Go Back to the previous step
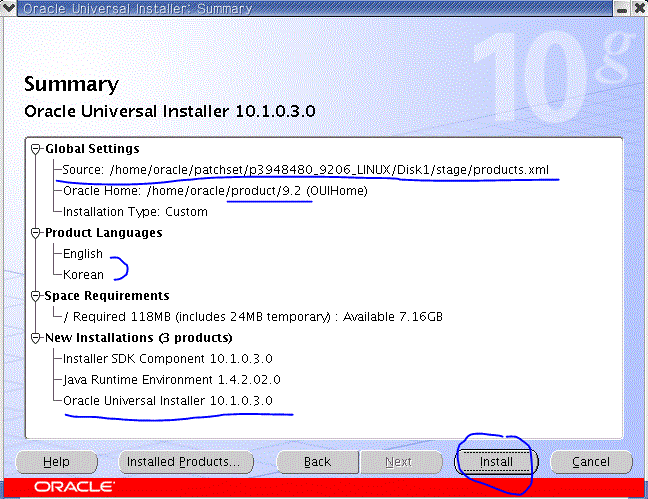The height and width of the screenshot is (499, 648). (x=317, y=462)
